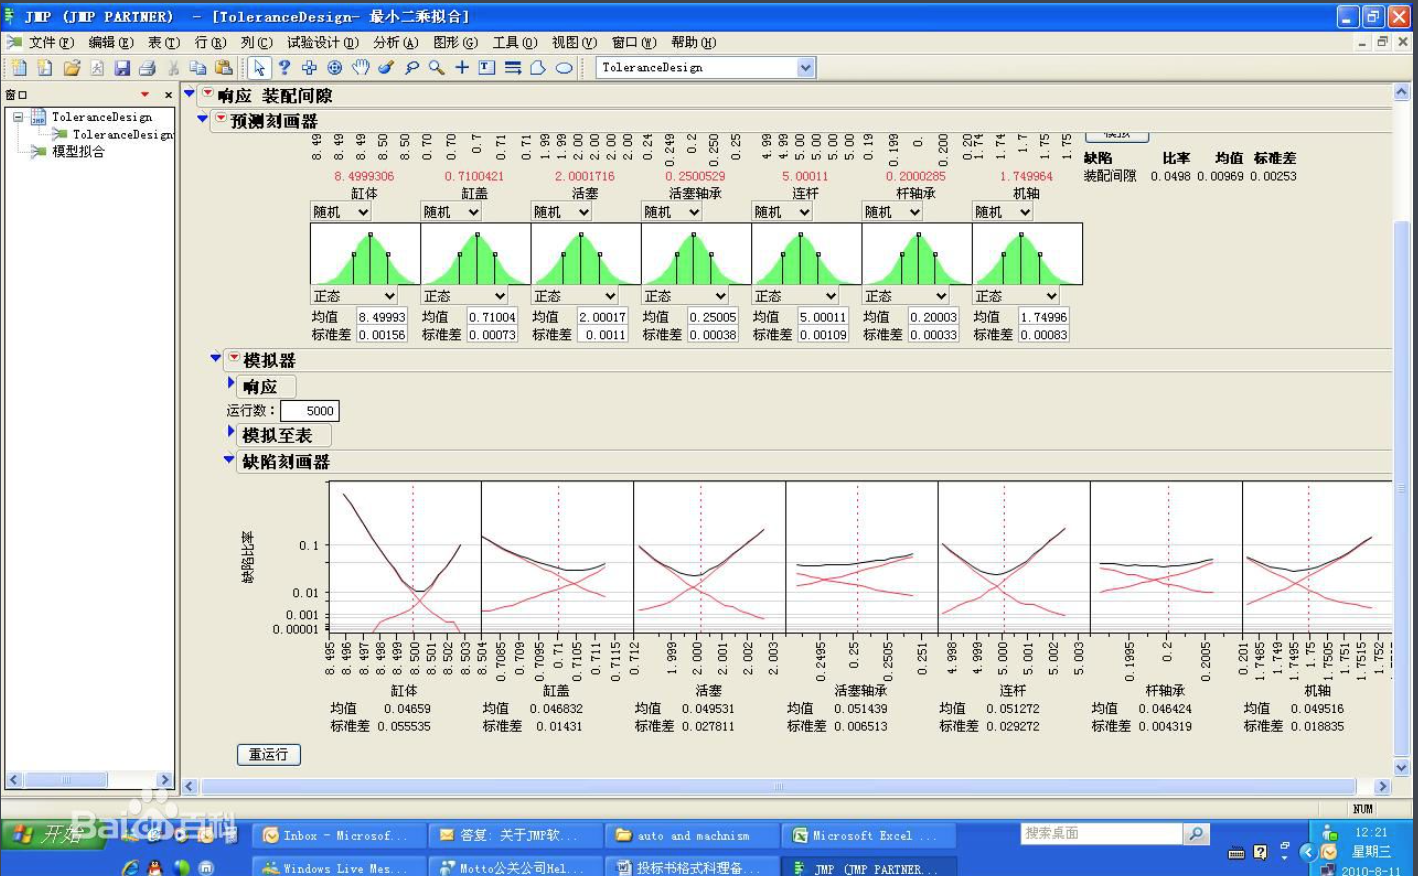Viewport: 1418px width, 876px height.
Task: Open the 分析(A) menu
Action: 395,42
